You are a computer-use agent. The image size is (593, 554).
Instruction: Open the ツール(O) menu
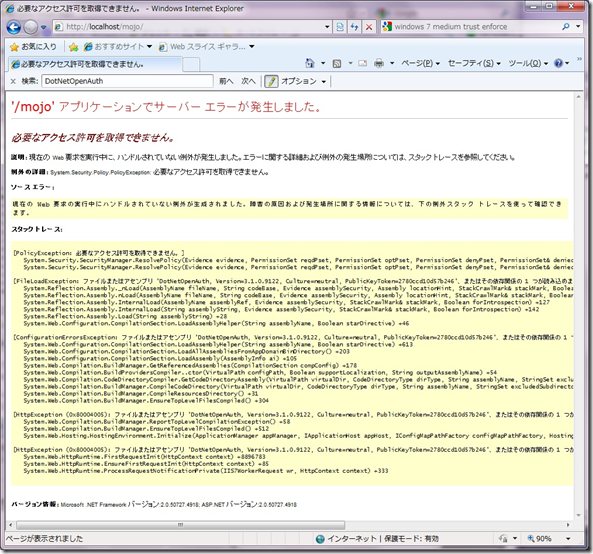528,63
